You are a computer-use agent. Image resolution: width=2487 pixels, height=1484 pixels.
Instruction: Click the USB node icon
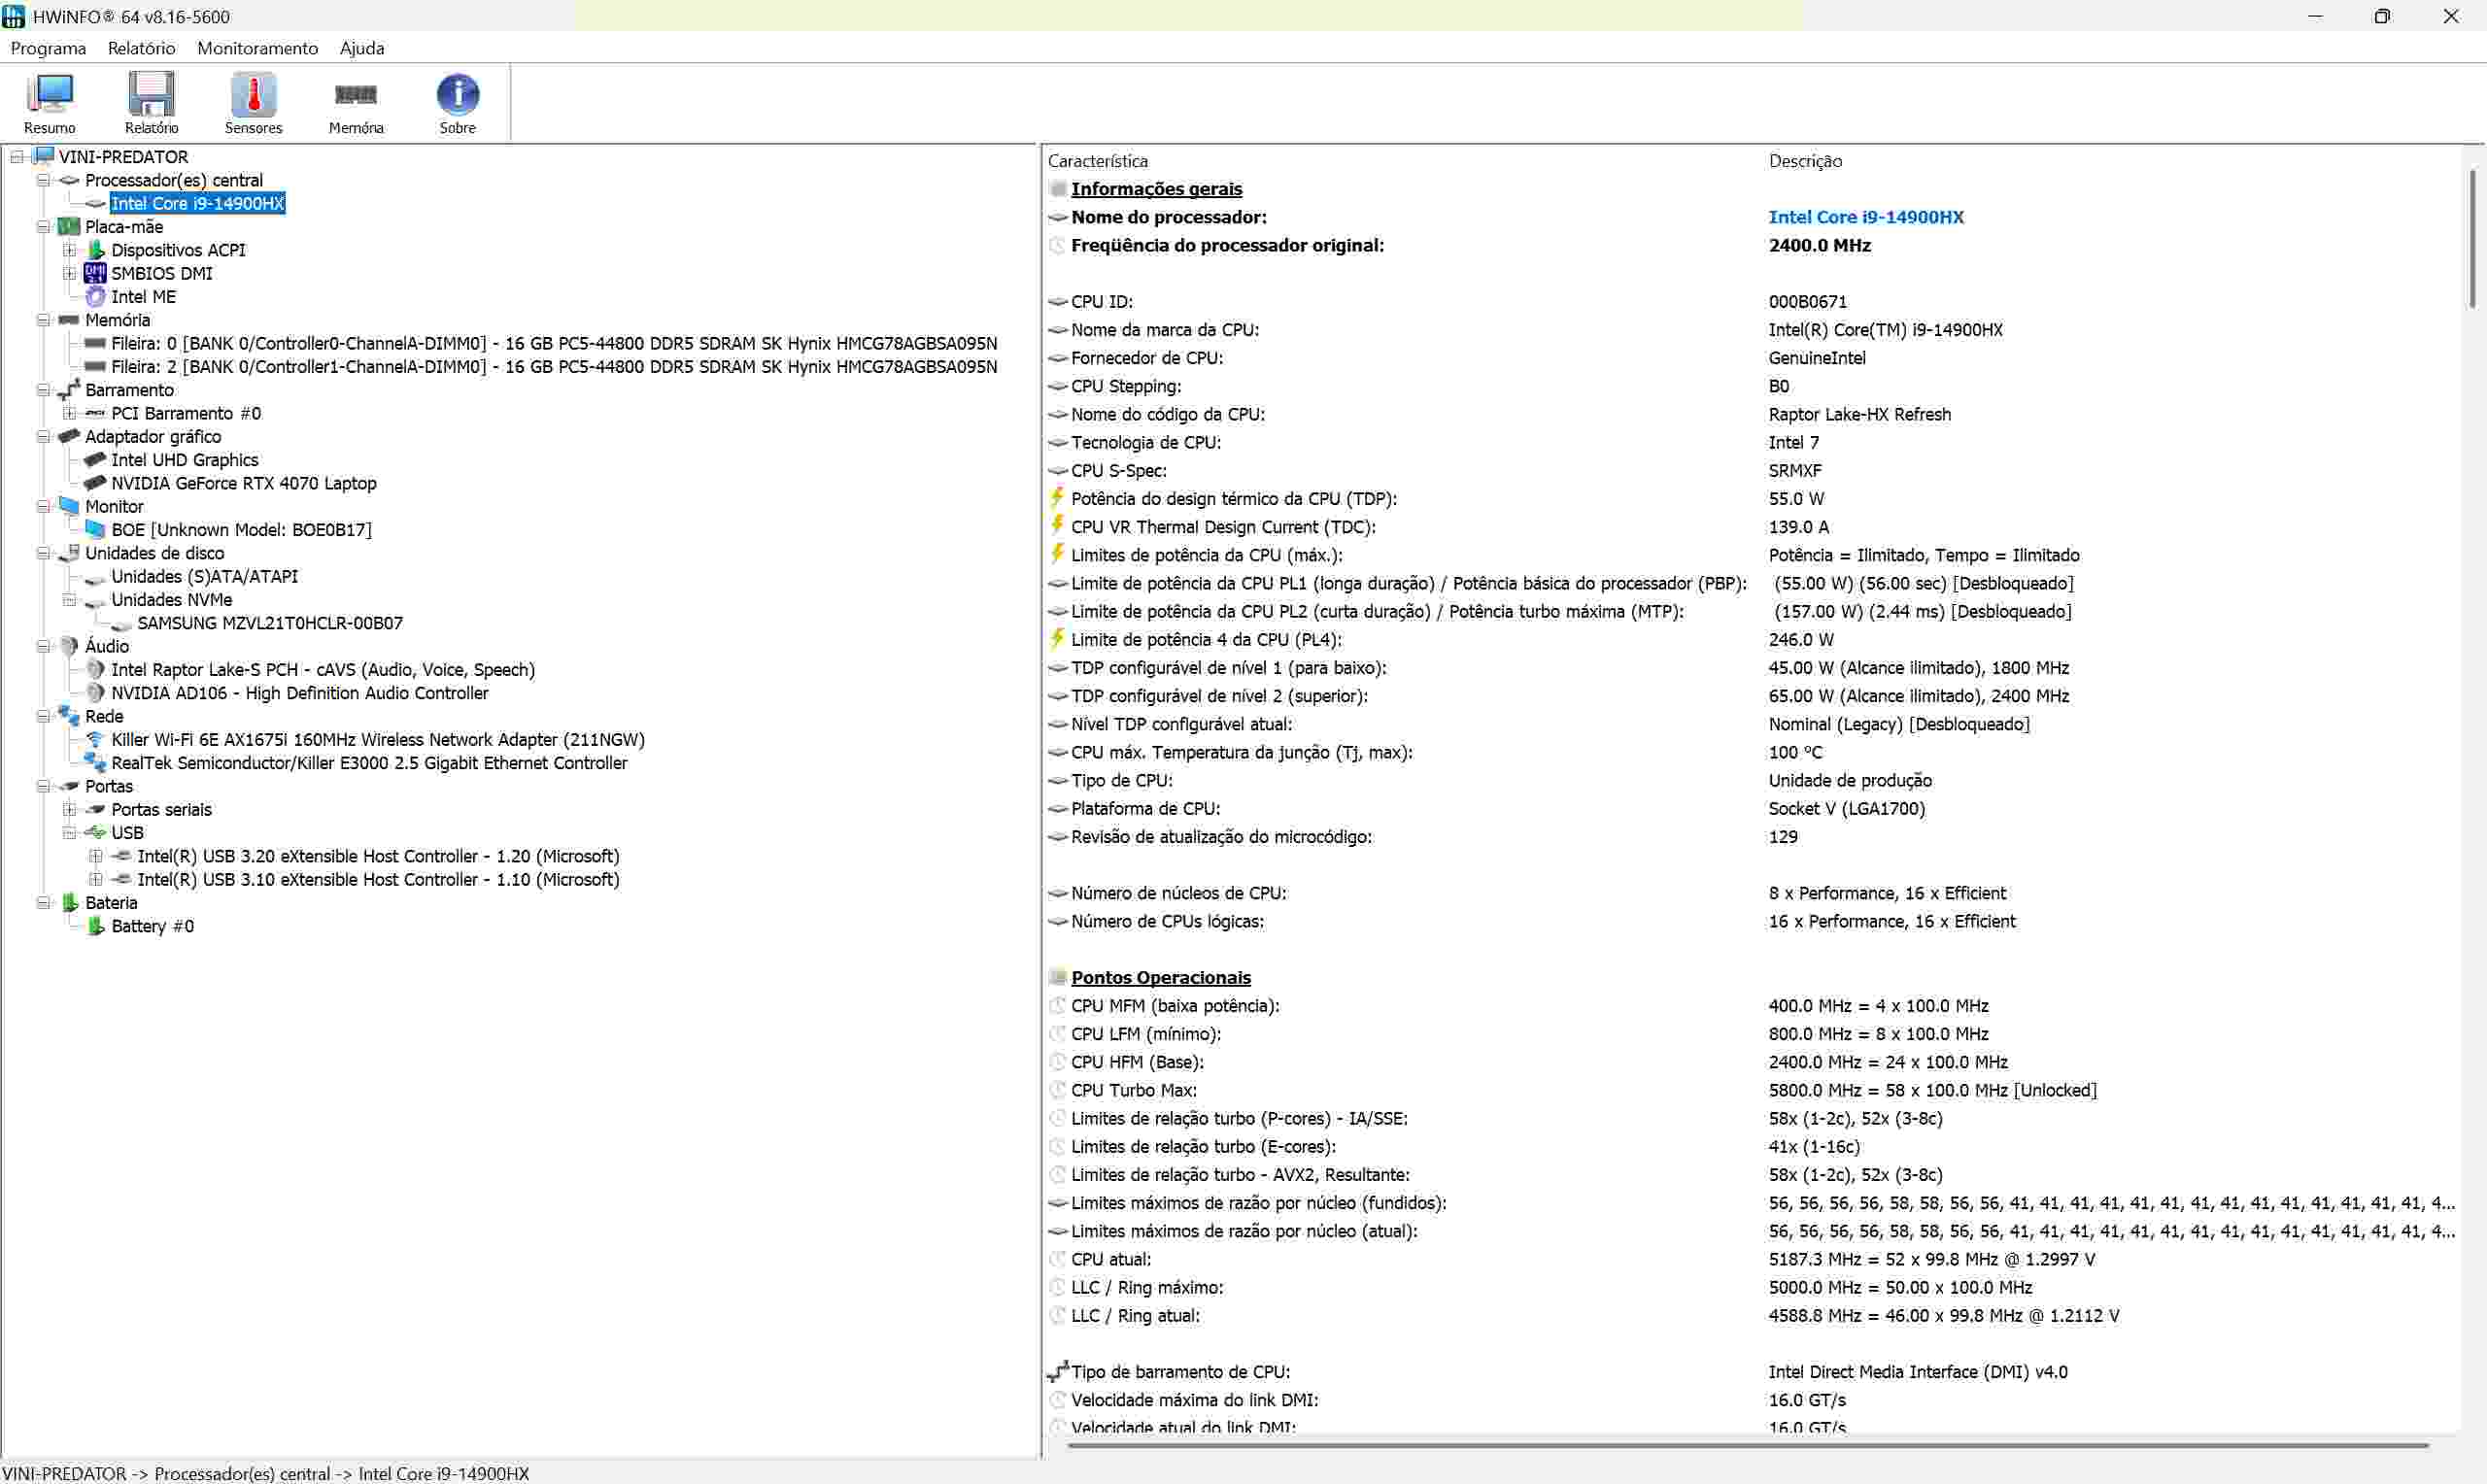click(x=95, y=832)
